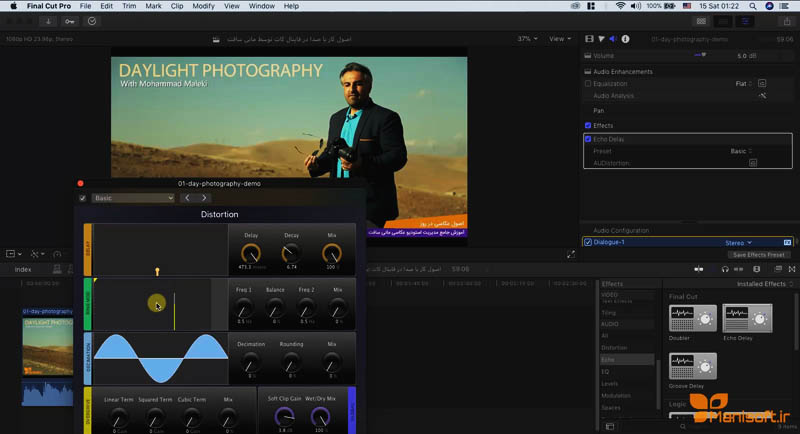Open the Equalization editor icon
Screen dimensions: 800x434
coord(762,83)
